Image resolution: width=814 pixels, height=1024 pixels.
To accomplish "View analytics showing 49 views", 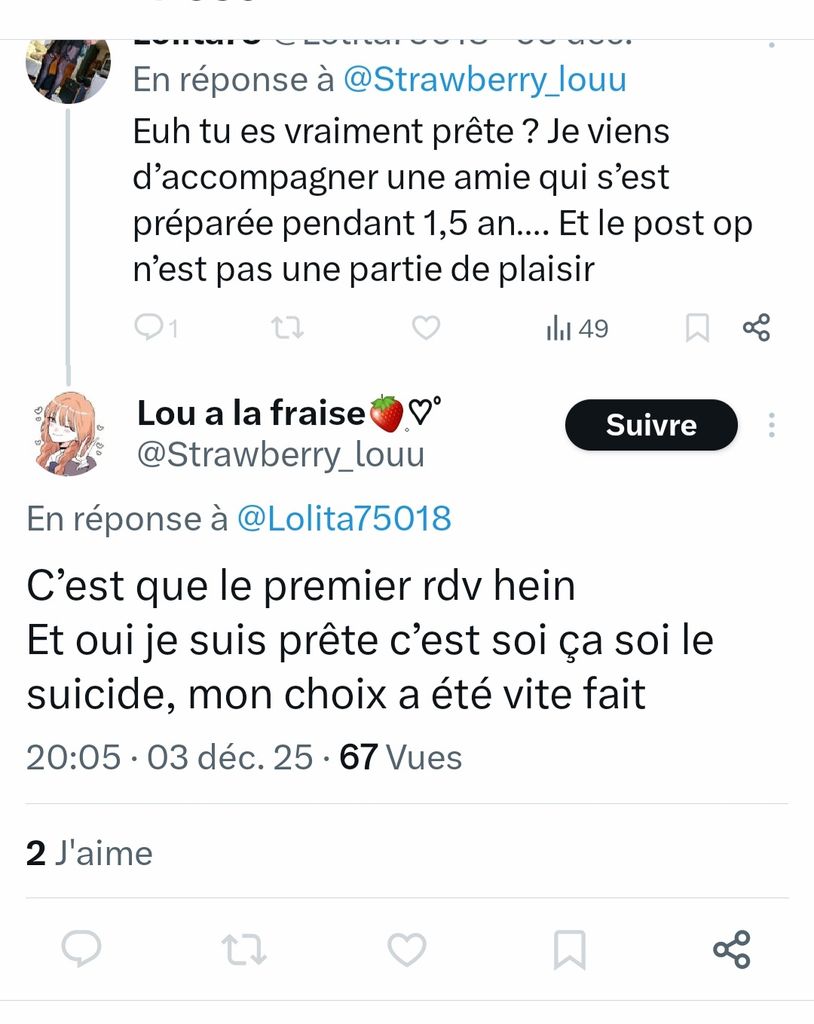I will (577, 328).
